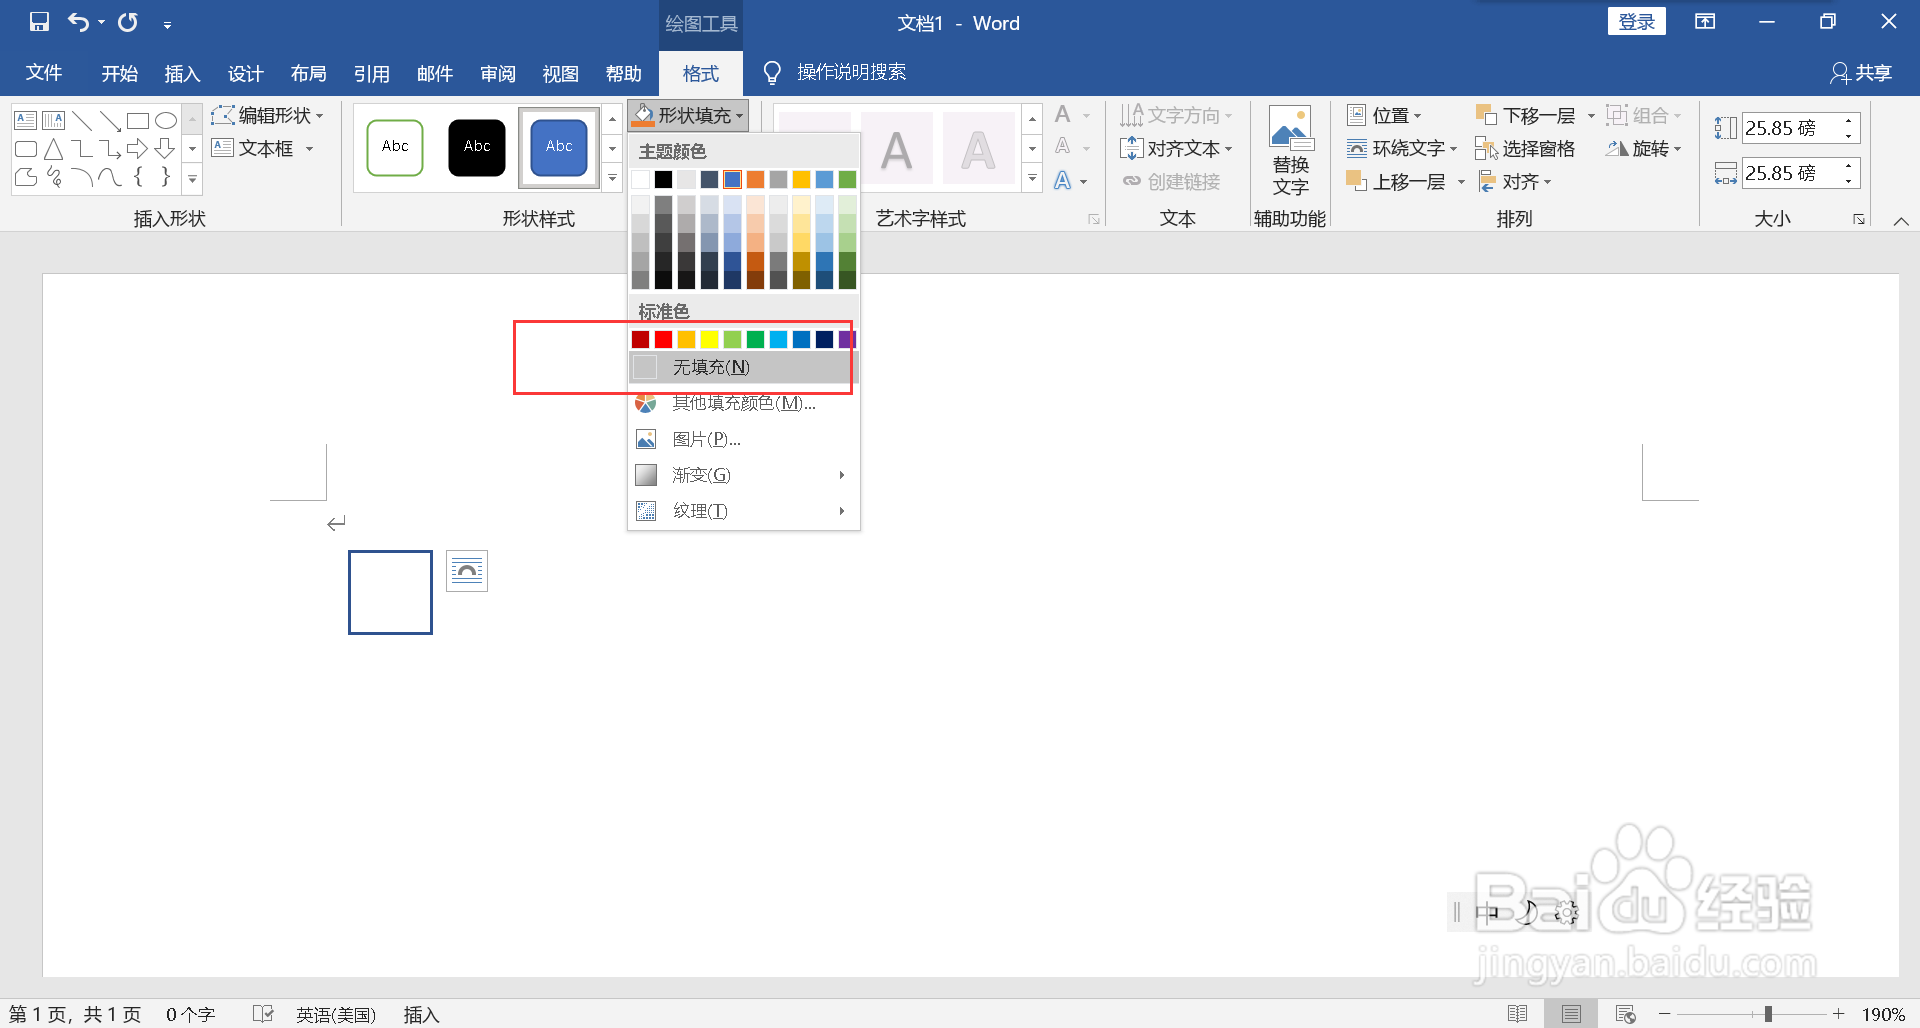Switch to Read Mode view in status bar
This screenshot has width=1920, height=1028.
coord(1517,1014)
